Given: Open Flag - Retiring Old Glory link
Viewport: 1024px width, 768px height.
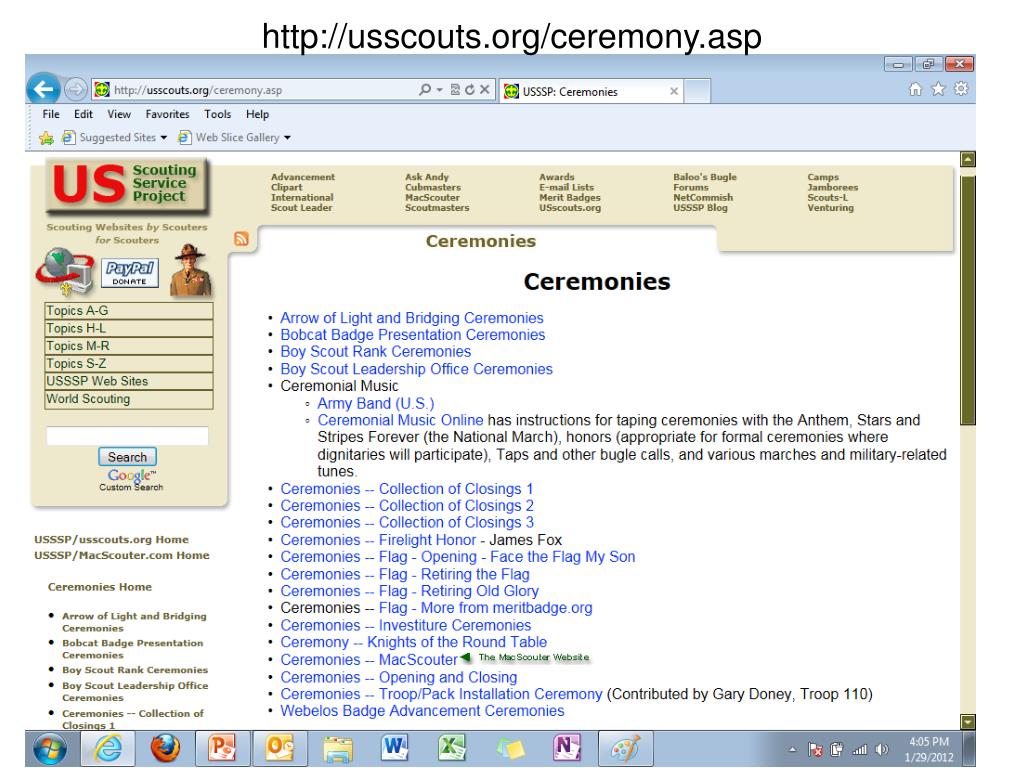Looking at the screenshot, I should pos(409,591).
